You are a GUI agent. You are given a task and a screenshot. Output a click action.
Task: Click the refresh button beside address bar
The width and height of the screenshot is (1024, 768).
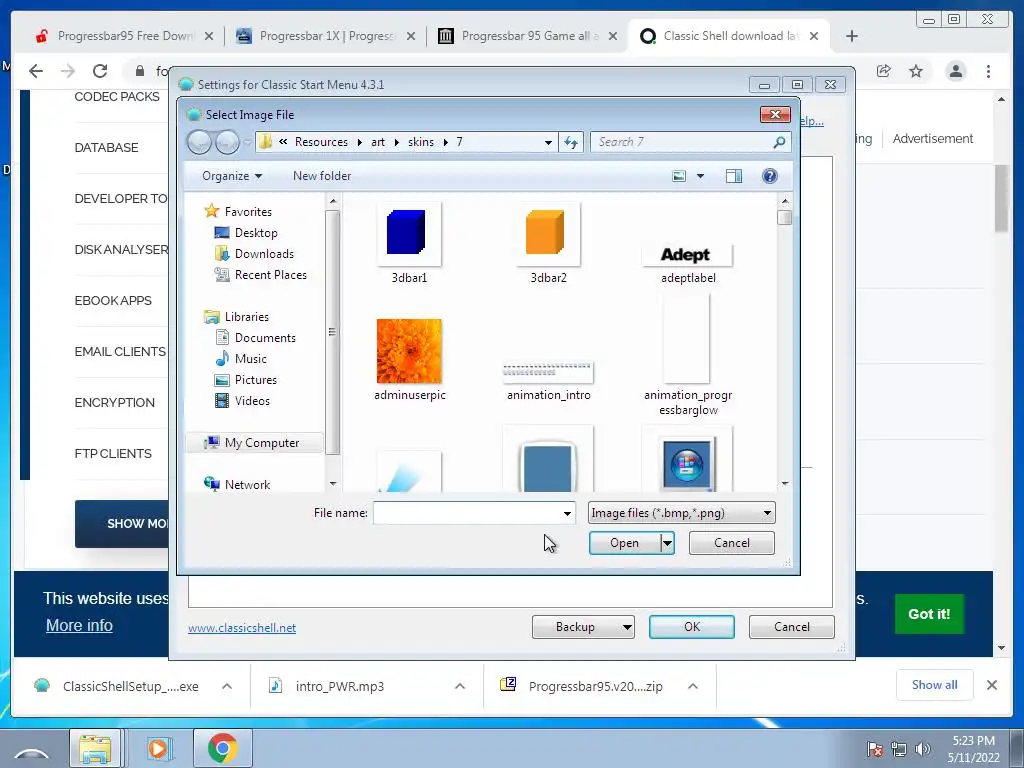pos(571,142)
